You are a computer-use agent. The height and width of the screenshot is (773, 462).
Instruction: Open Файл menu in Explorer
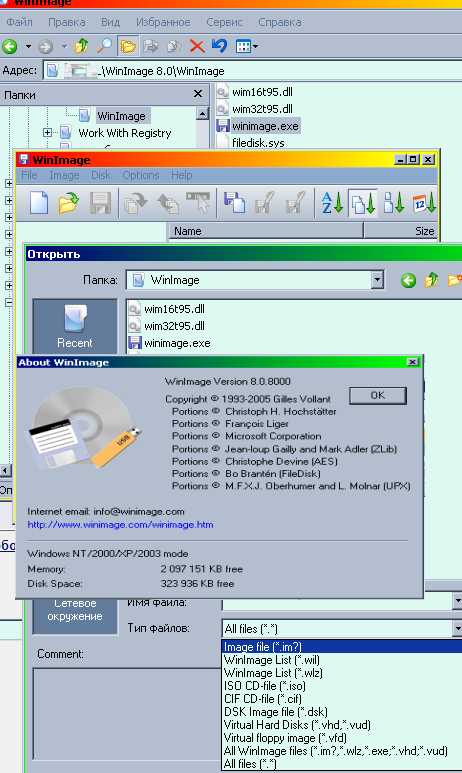tap(20, 22)
